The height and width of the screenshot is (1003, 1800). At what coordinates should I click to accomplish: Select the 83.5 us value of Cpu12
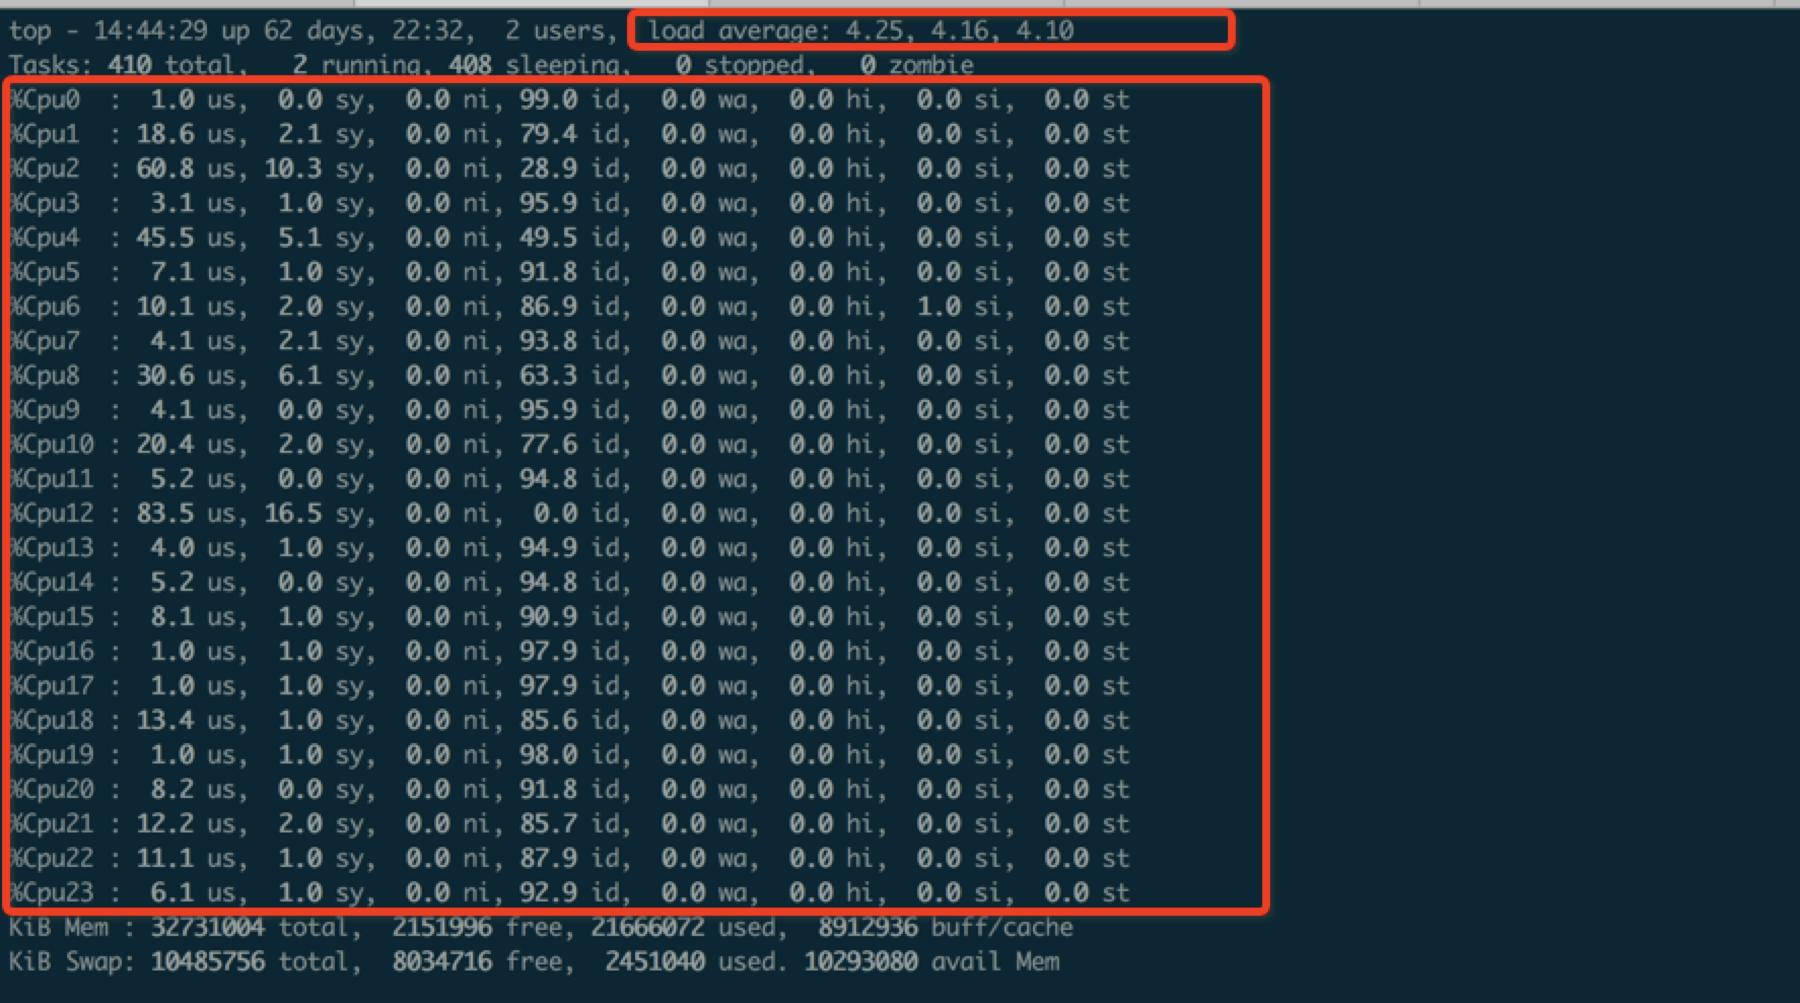[165, 514]
